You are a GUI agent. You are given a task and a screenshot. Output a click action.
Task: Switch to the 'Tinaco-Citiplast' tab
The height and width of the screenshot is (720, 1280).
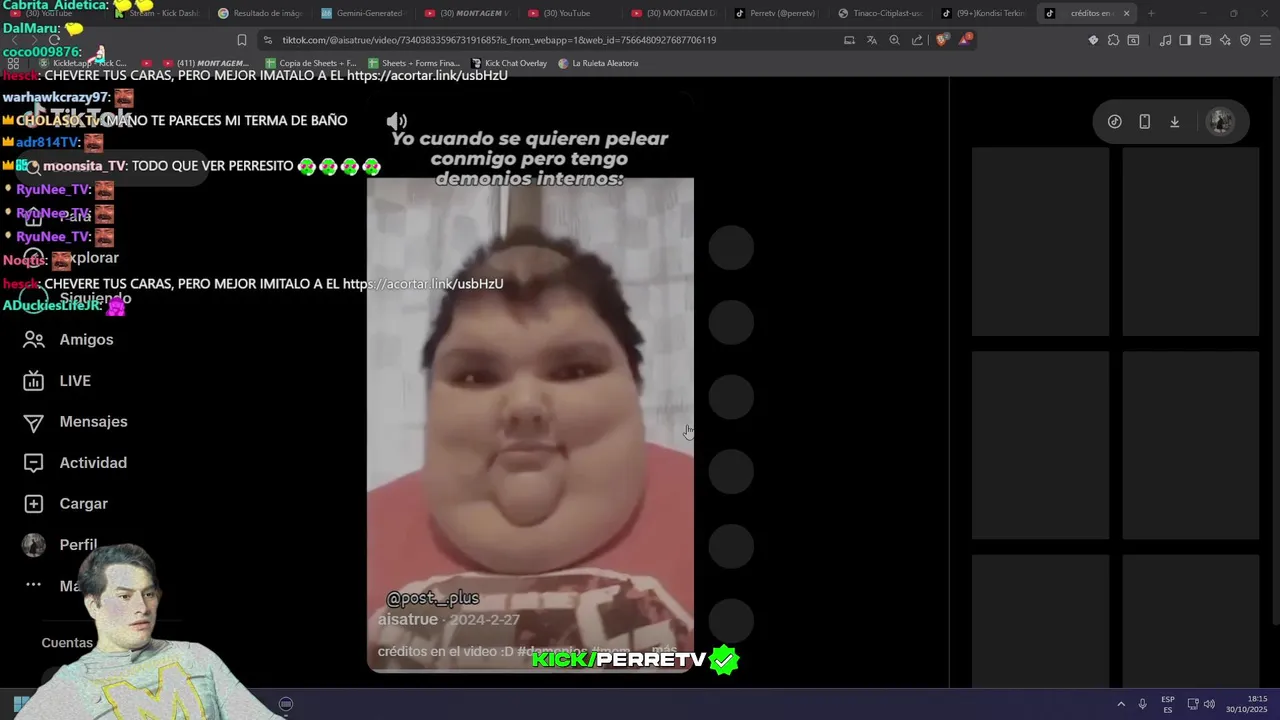(880, 13)
